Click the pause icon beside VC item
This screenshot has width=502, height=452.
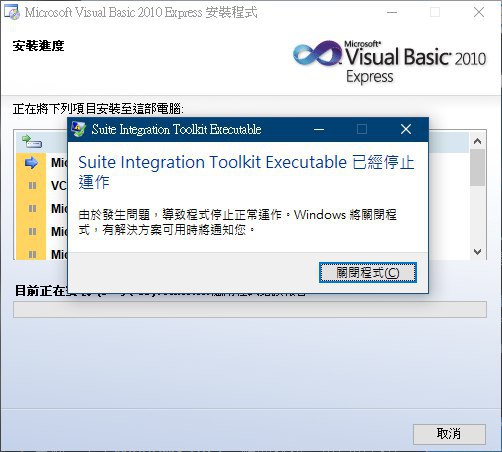pos(32,185)
